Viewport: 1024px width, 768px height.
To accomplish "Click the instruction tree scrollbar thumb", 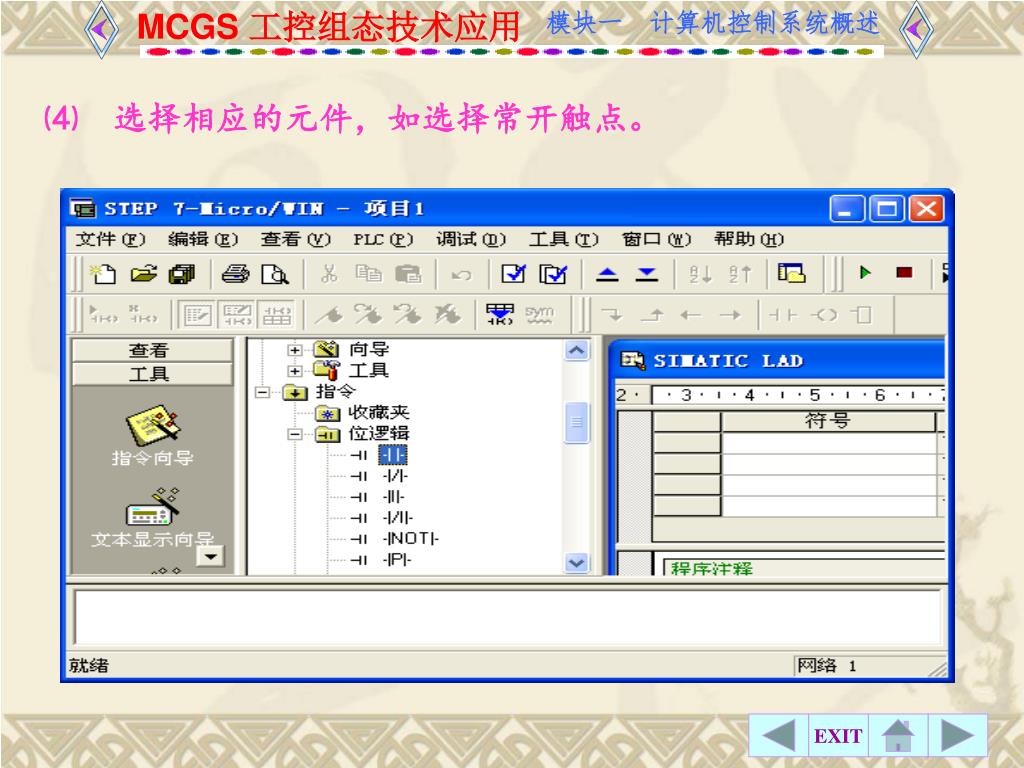I will click(x=577, y=423).
